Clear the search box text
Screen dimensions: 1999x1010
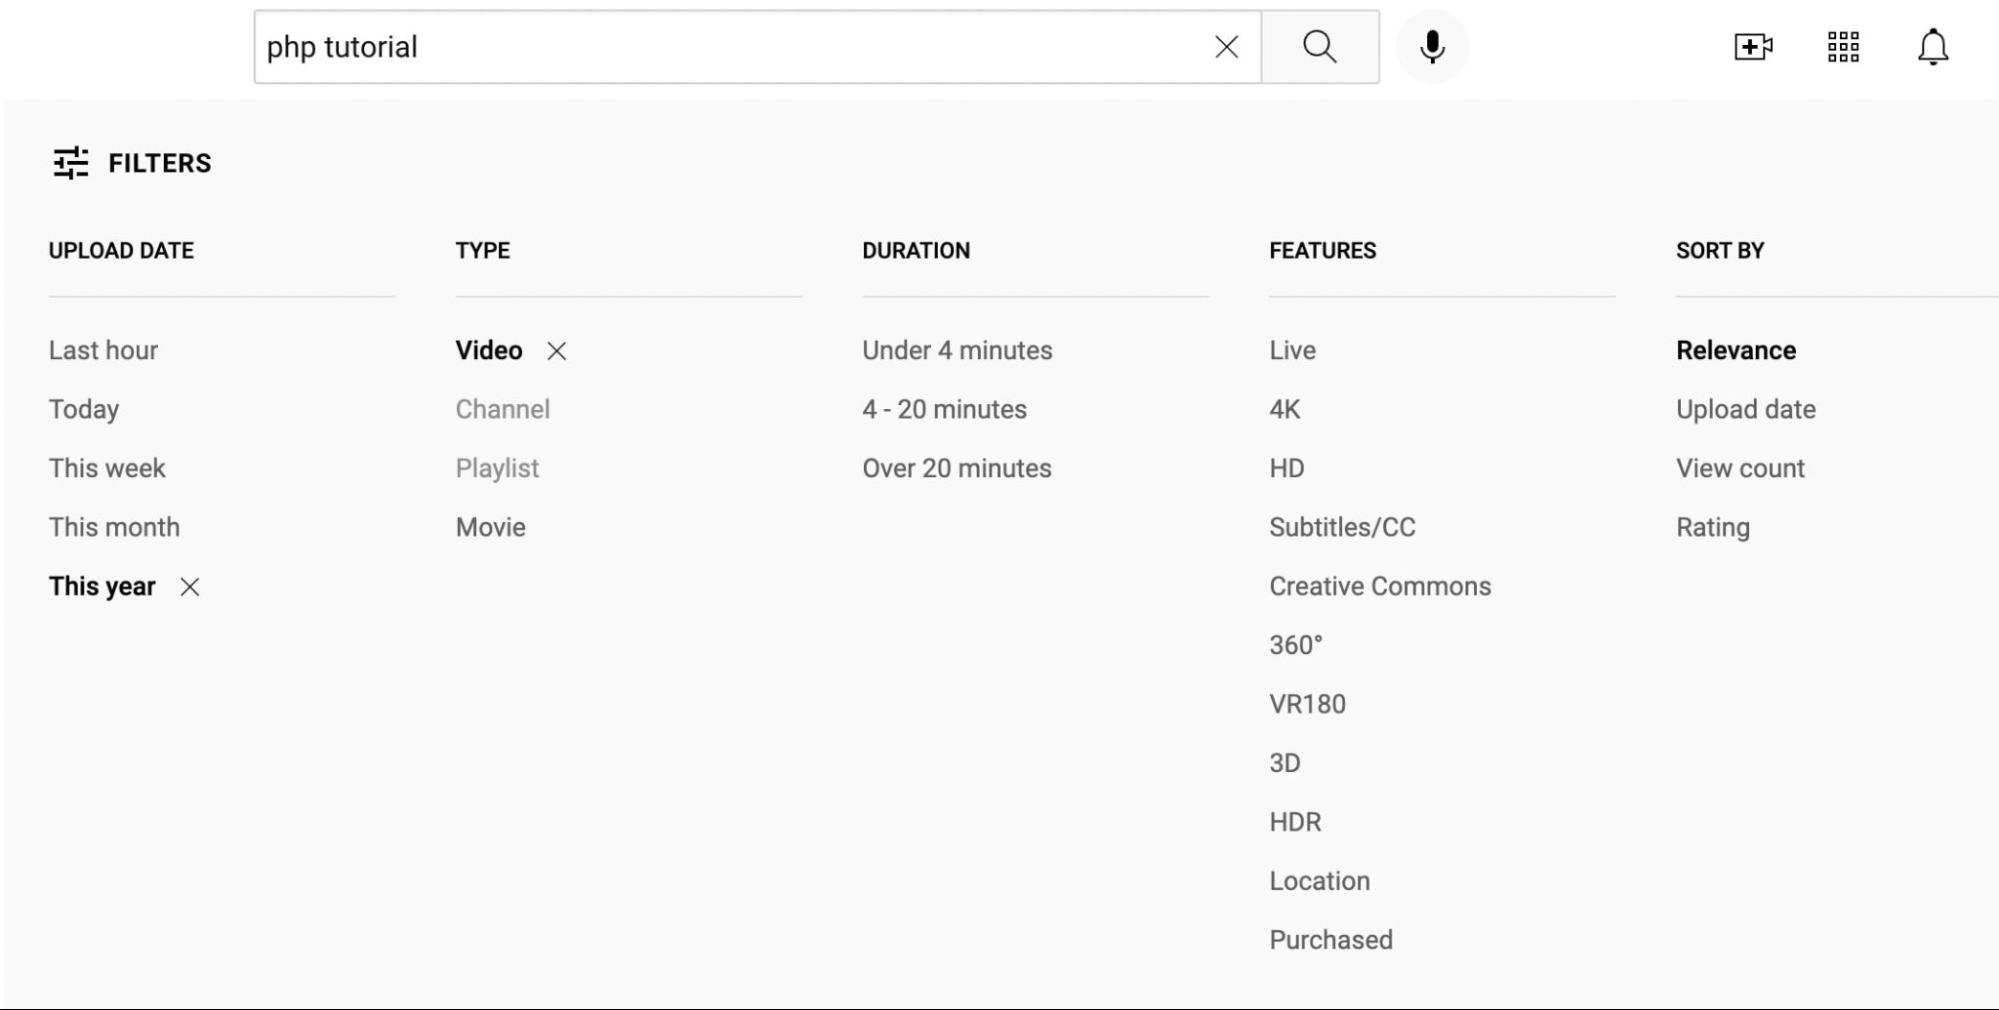point(1226,47)
